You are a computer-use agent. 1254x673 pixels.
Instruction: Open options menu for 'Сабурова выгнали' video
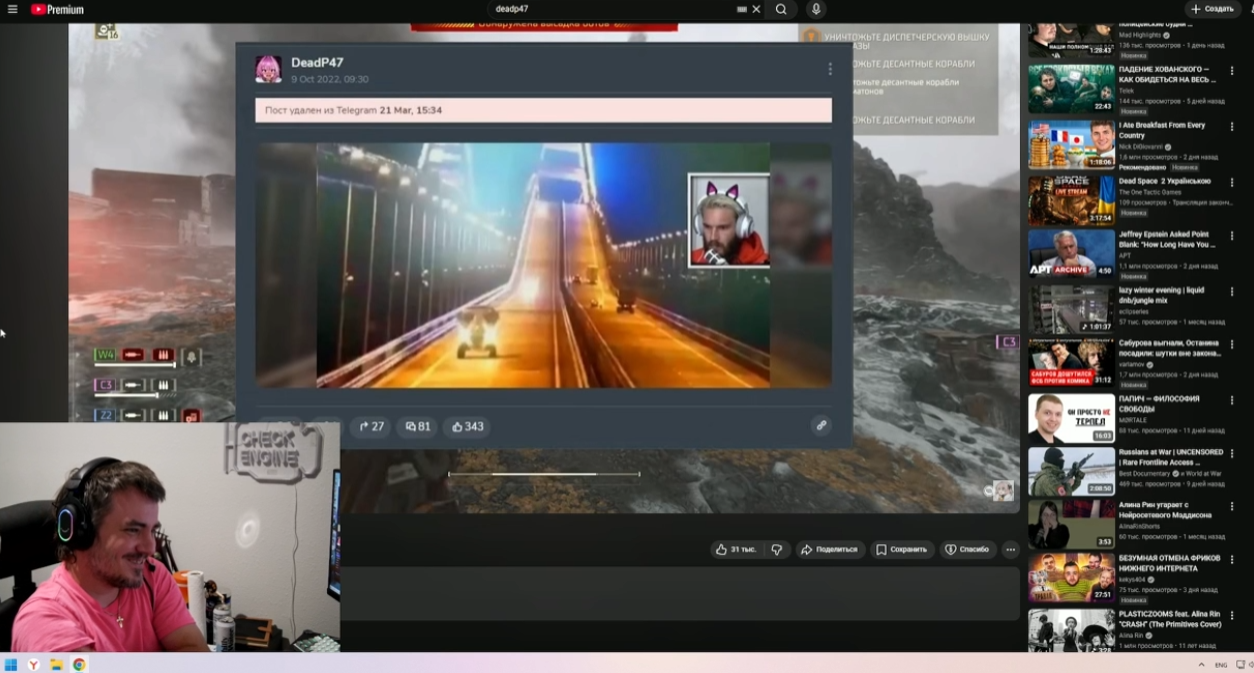[x=1232, y=345]
